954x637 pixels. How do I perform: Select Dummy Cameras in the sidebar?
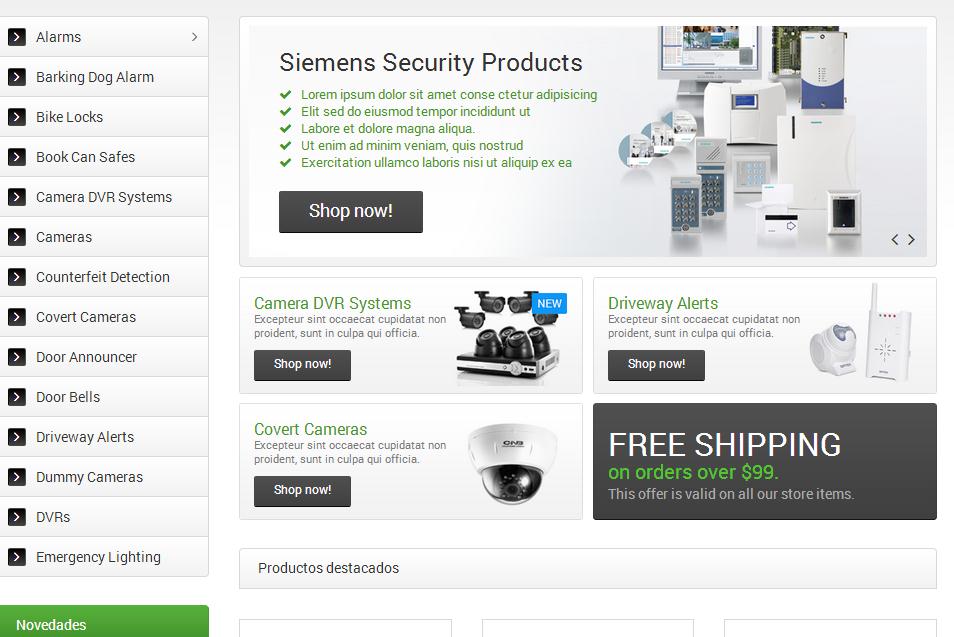click(103, 477)
